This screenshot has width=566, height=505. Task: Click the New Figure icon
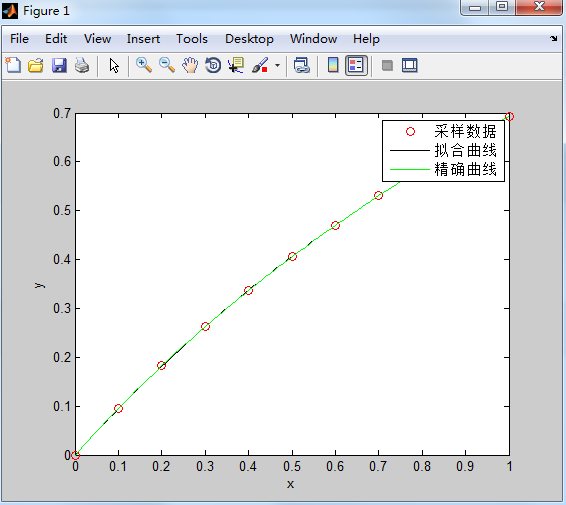[13, 65]
